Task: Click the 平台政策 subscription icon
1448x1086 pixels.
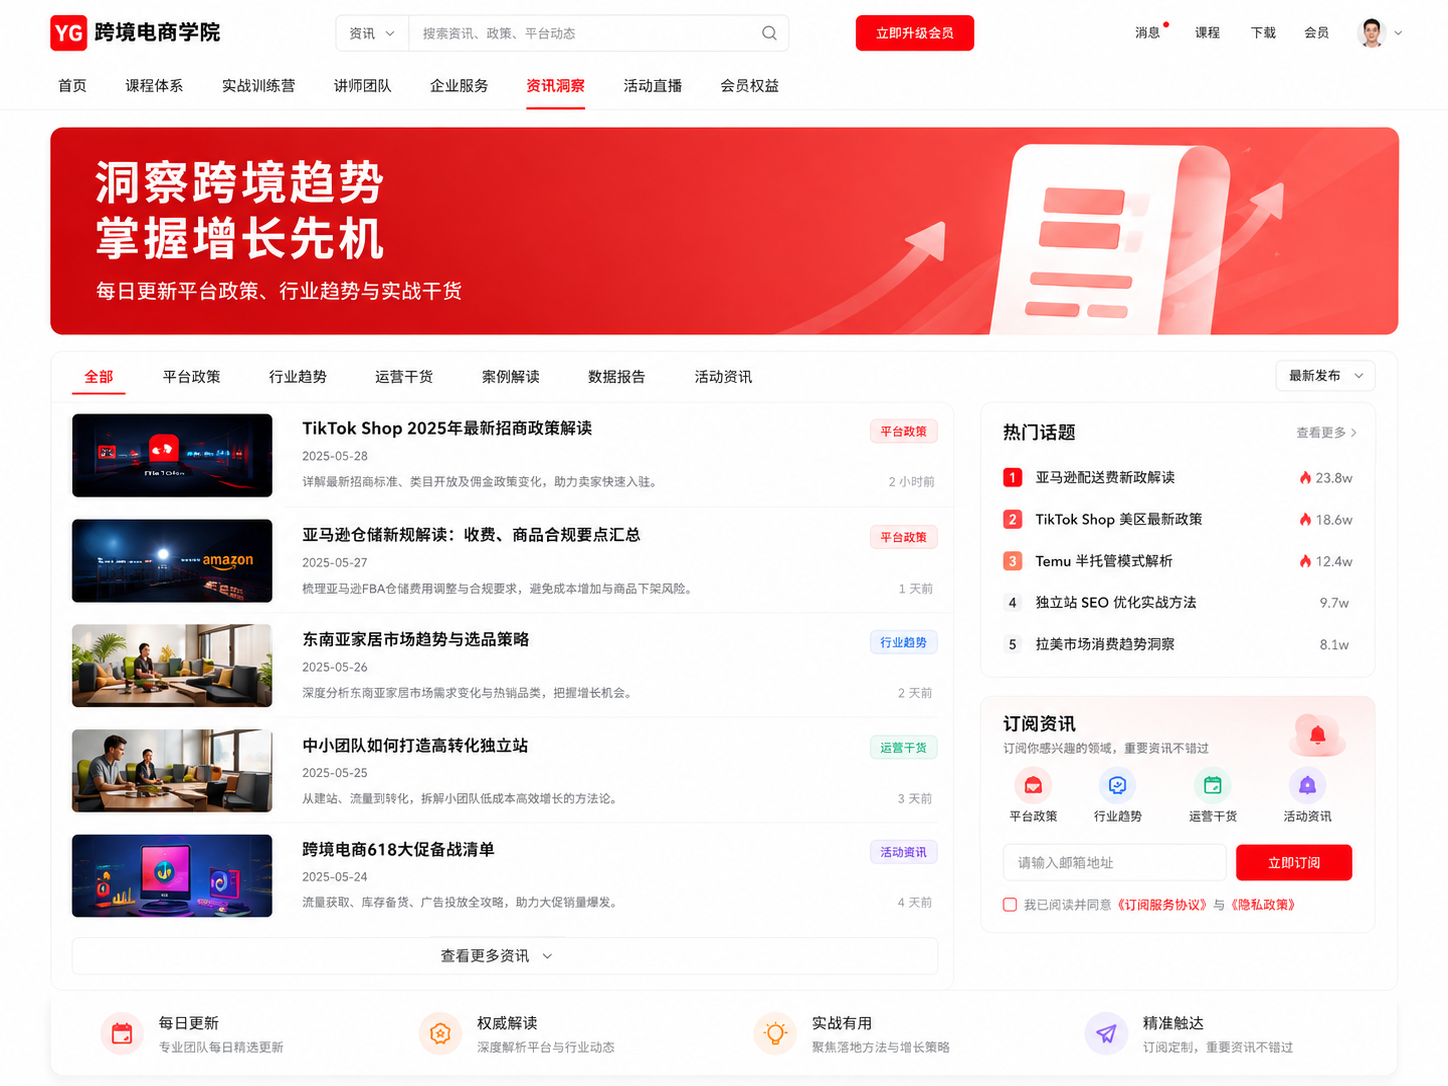Action: [x=1033, y=785]
